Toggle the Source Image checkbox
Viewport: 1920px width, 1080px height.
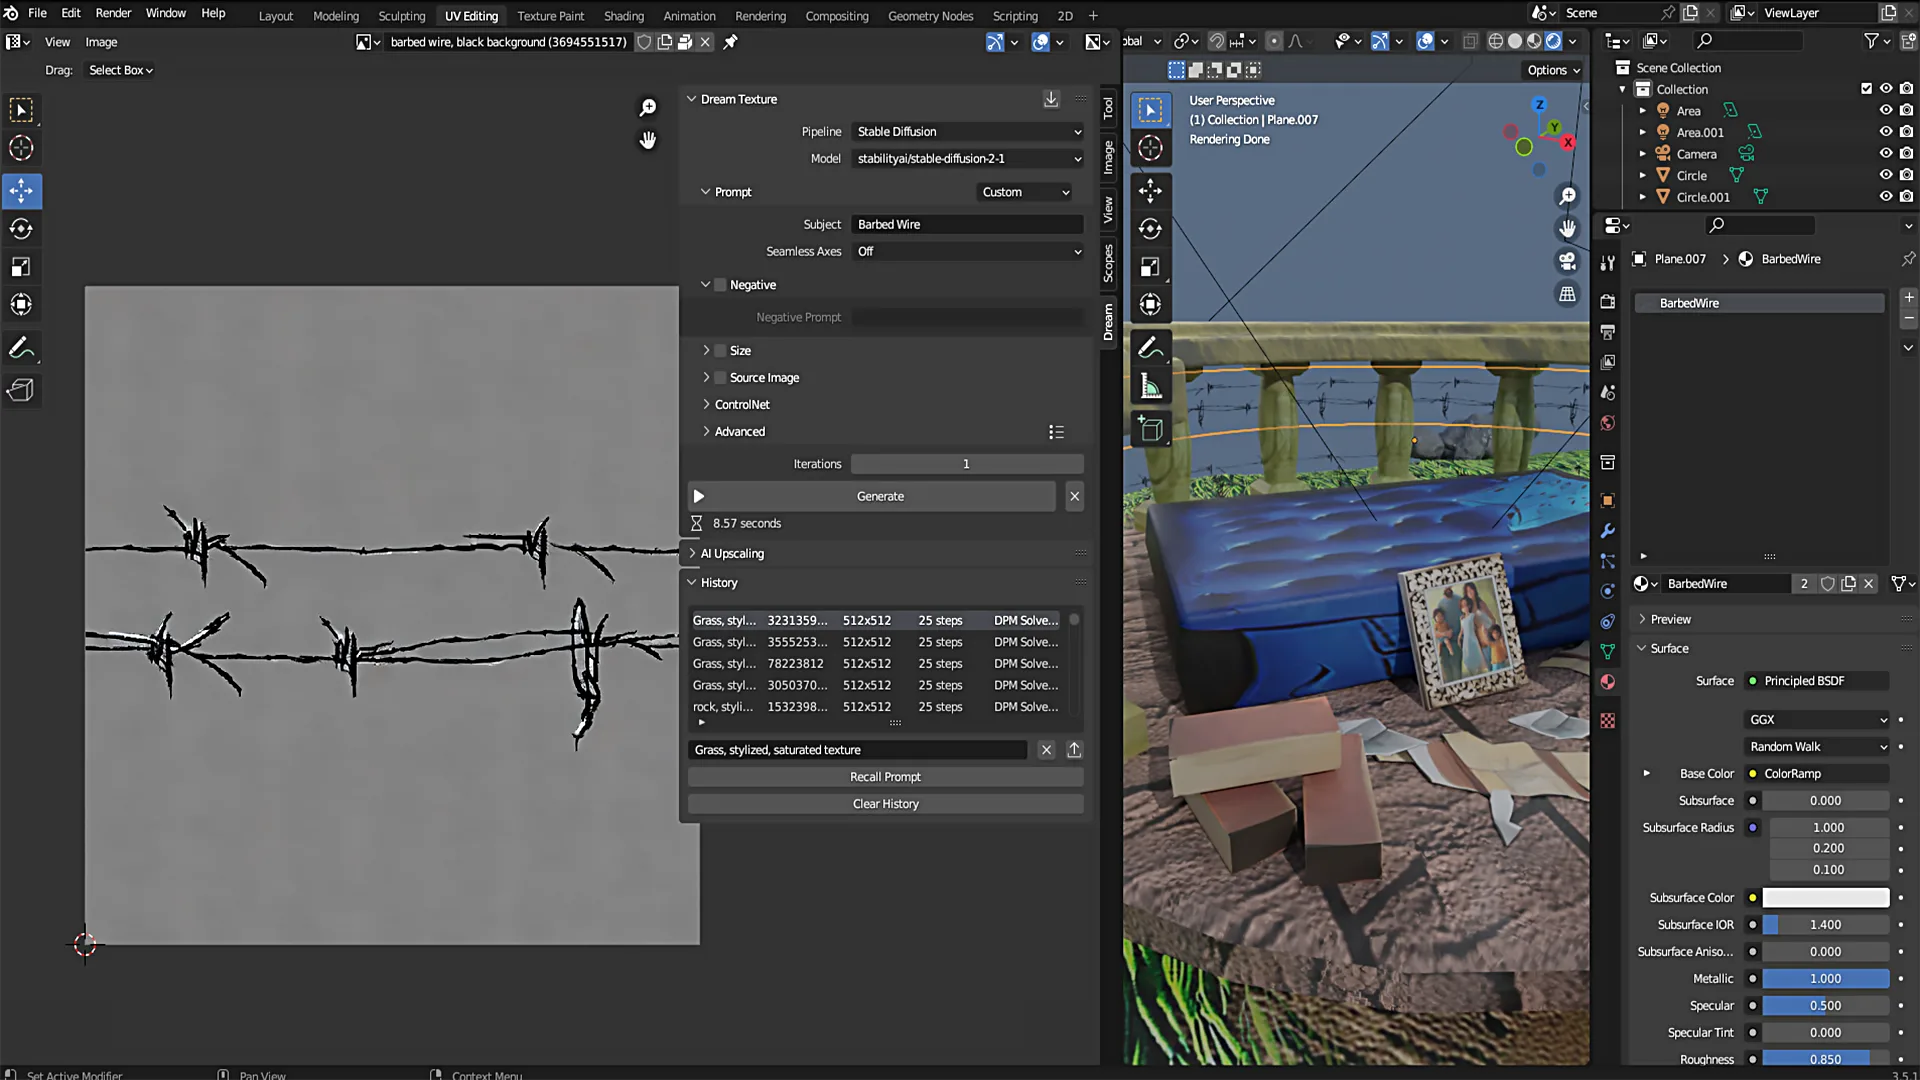[720, 377]
